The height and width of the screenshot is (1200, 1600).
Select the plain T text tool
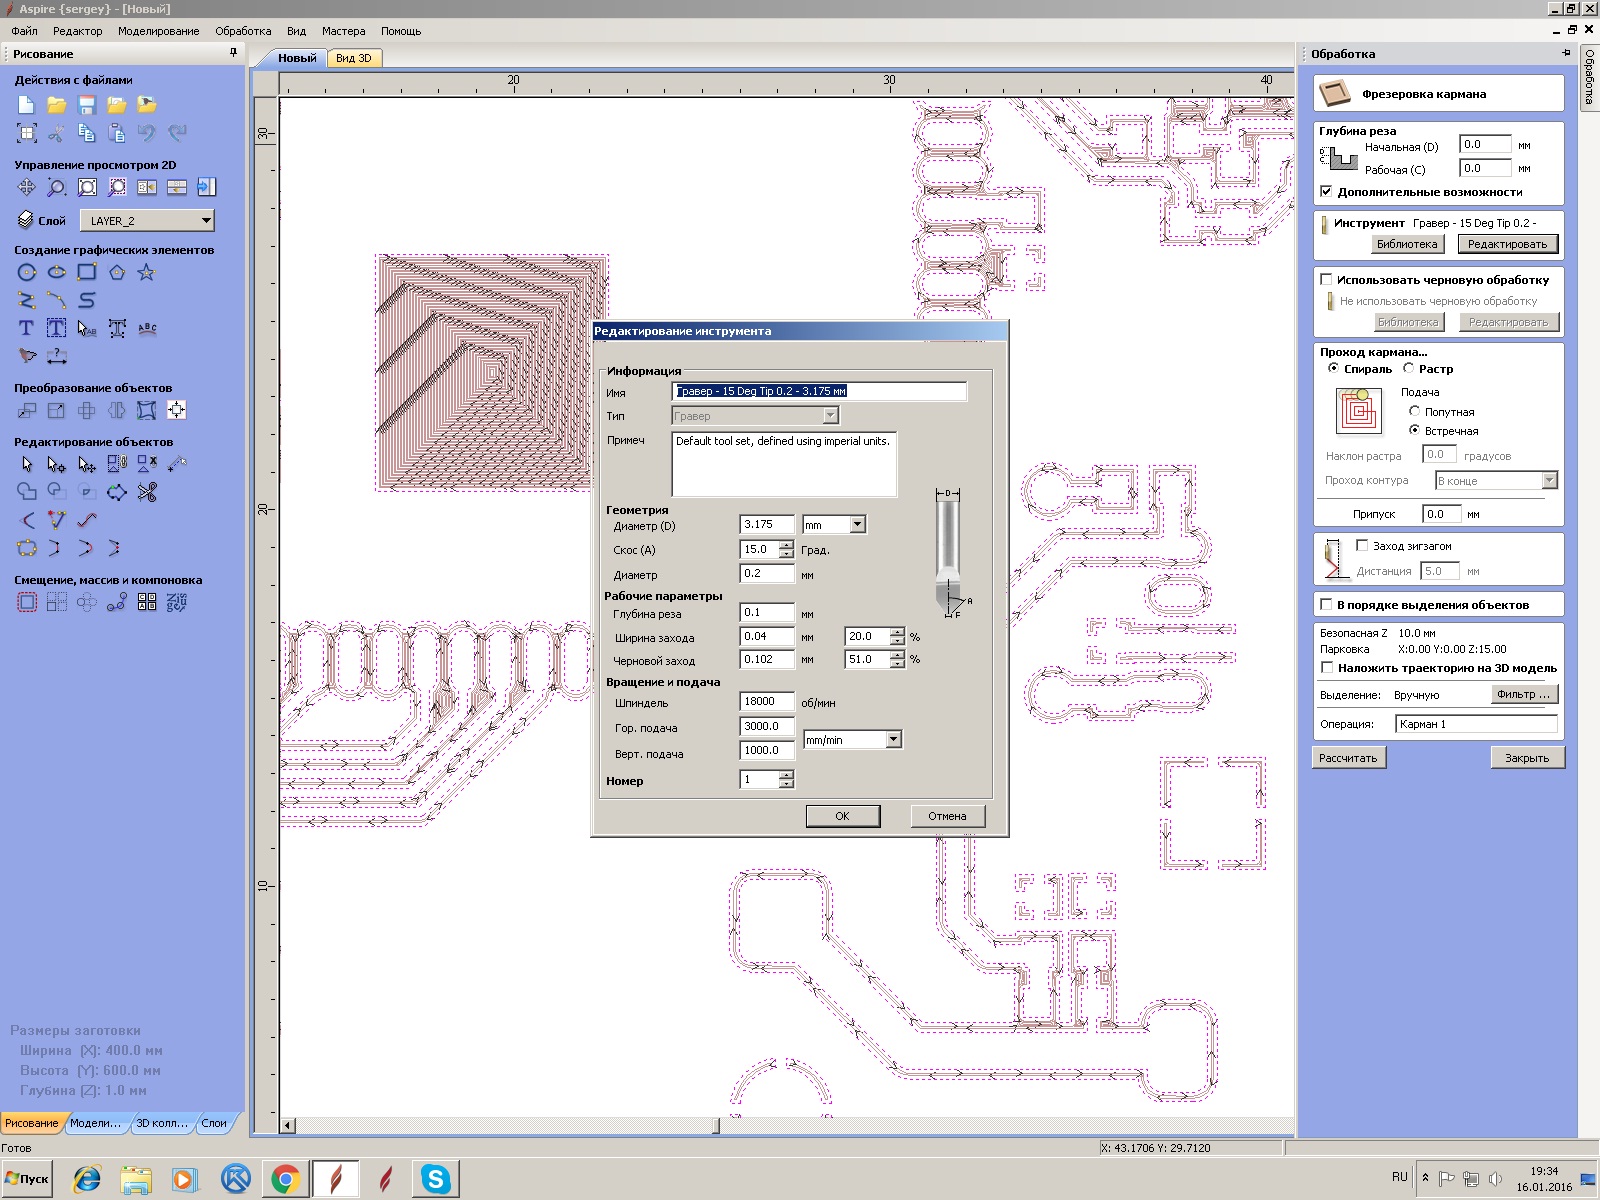click(x=27, y=328)
